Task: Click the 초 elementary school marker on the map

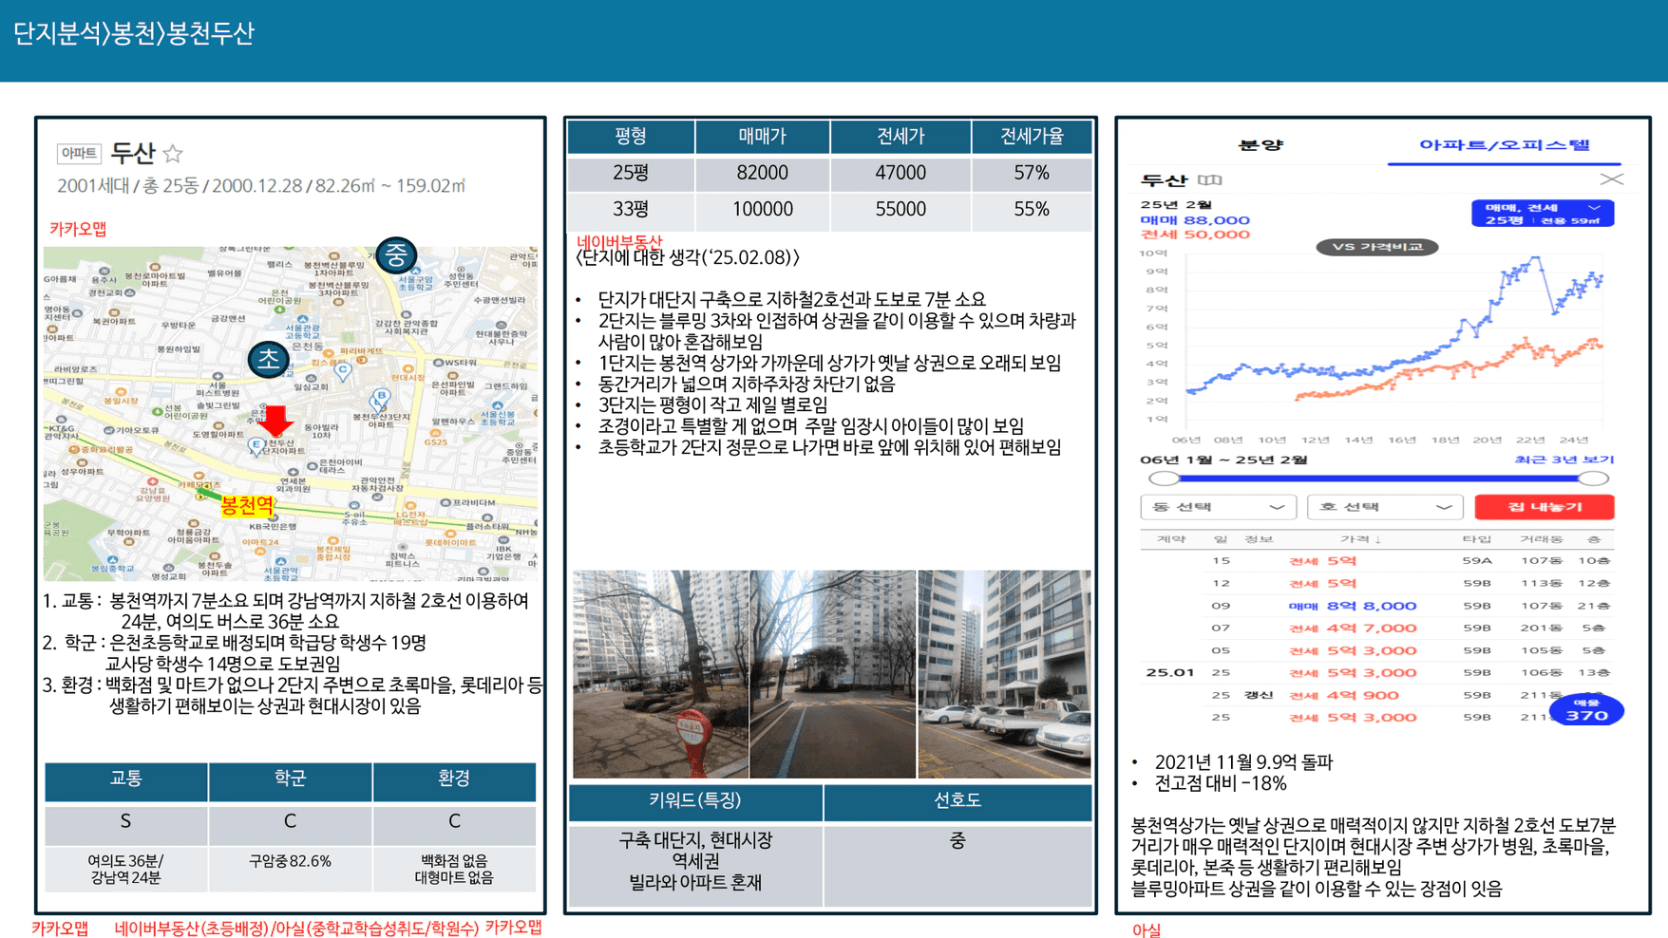Action: click(268, 359)
